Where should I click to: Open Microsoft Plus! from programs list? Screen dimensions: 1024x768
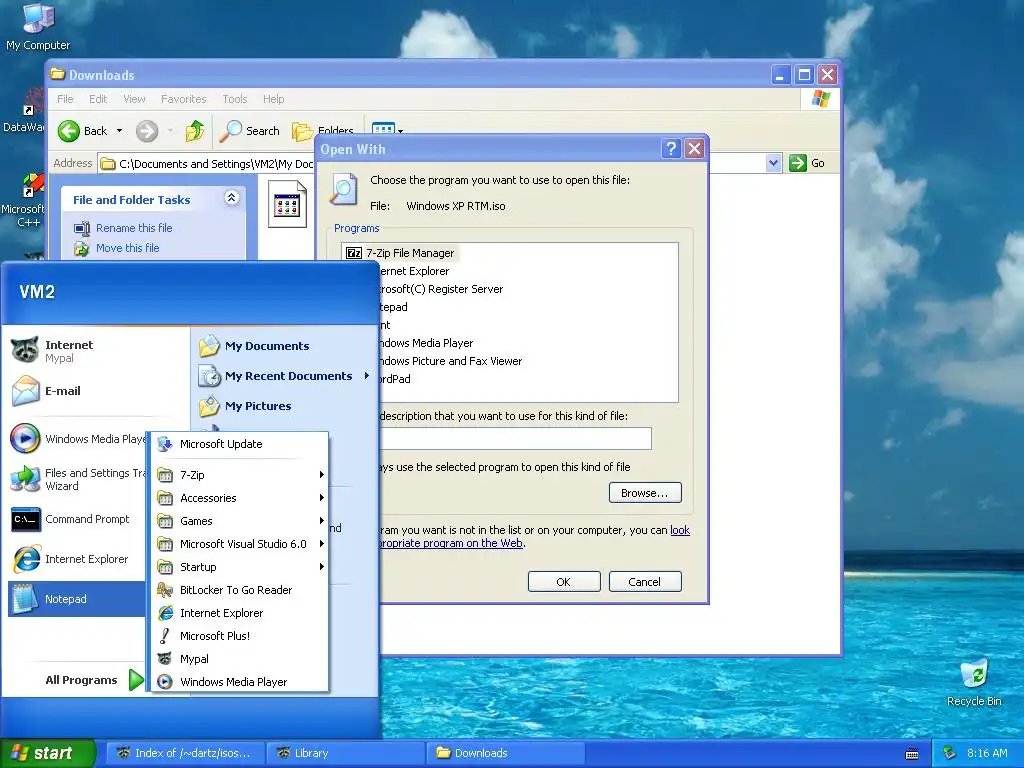coord(240,636)
